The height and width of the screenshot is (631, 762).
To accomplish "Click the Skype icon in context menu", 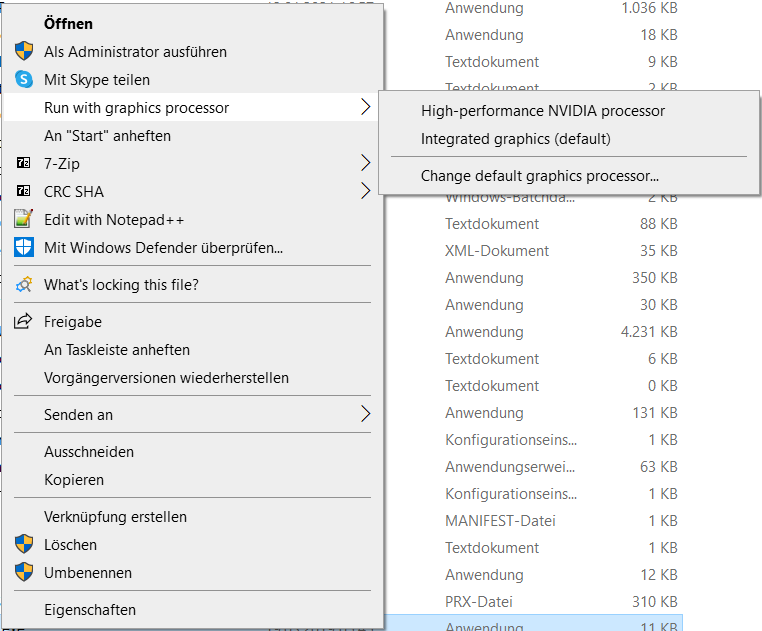I will tap(23, 79).
